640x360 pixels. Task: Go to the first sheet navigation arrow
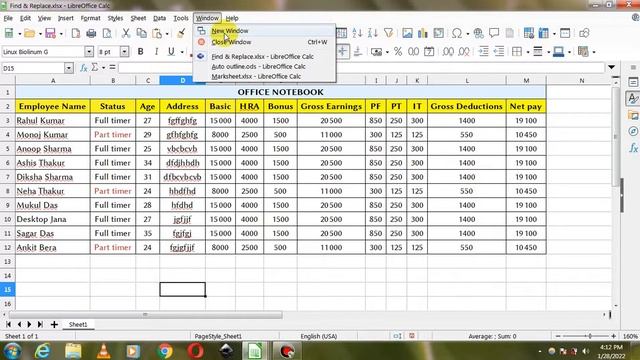[8, 324]
